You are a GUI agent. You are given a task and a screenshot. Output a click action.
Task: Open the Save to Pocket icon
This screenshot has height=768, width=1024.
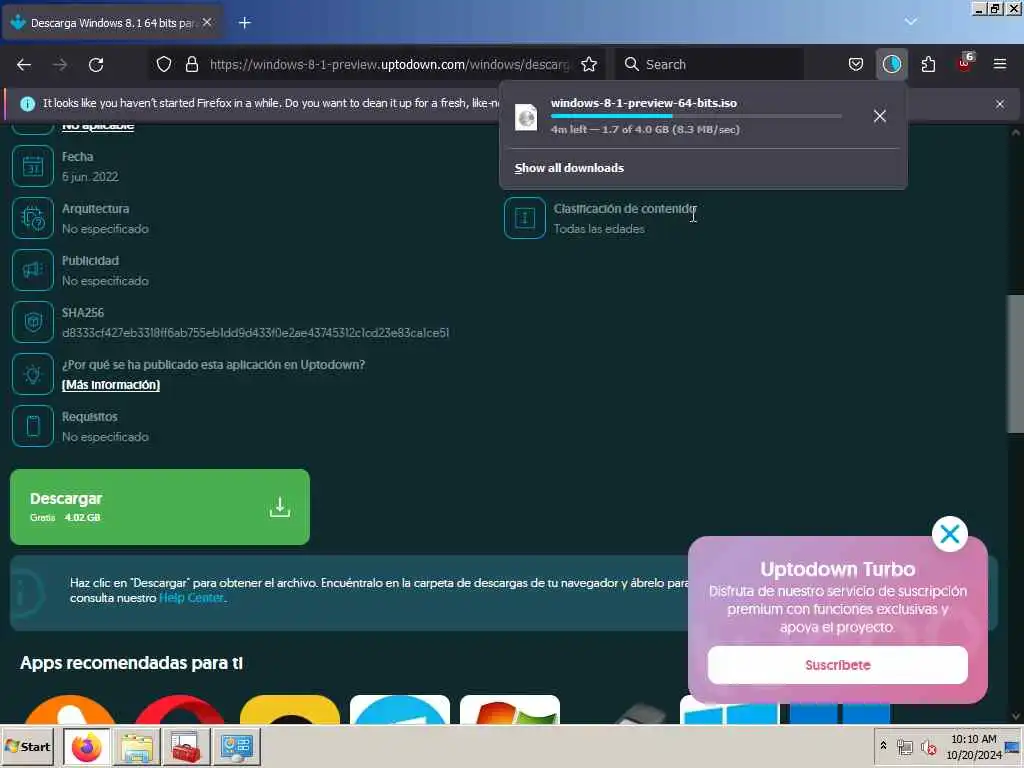coord(856,64)
